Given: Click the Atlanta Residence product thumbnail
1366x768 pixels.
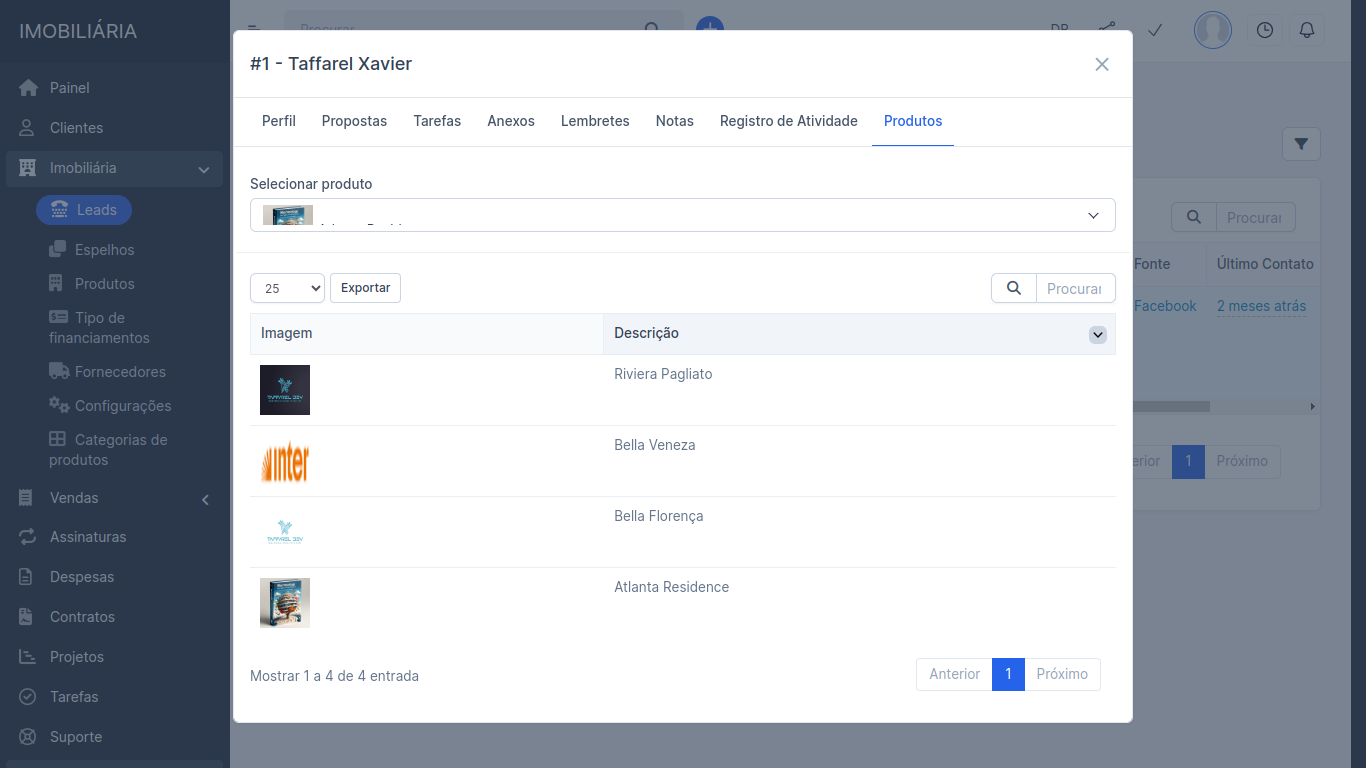Looking at the screenshot, I should [x=285, y=603].
